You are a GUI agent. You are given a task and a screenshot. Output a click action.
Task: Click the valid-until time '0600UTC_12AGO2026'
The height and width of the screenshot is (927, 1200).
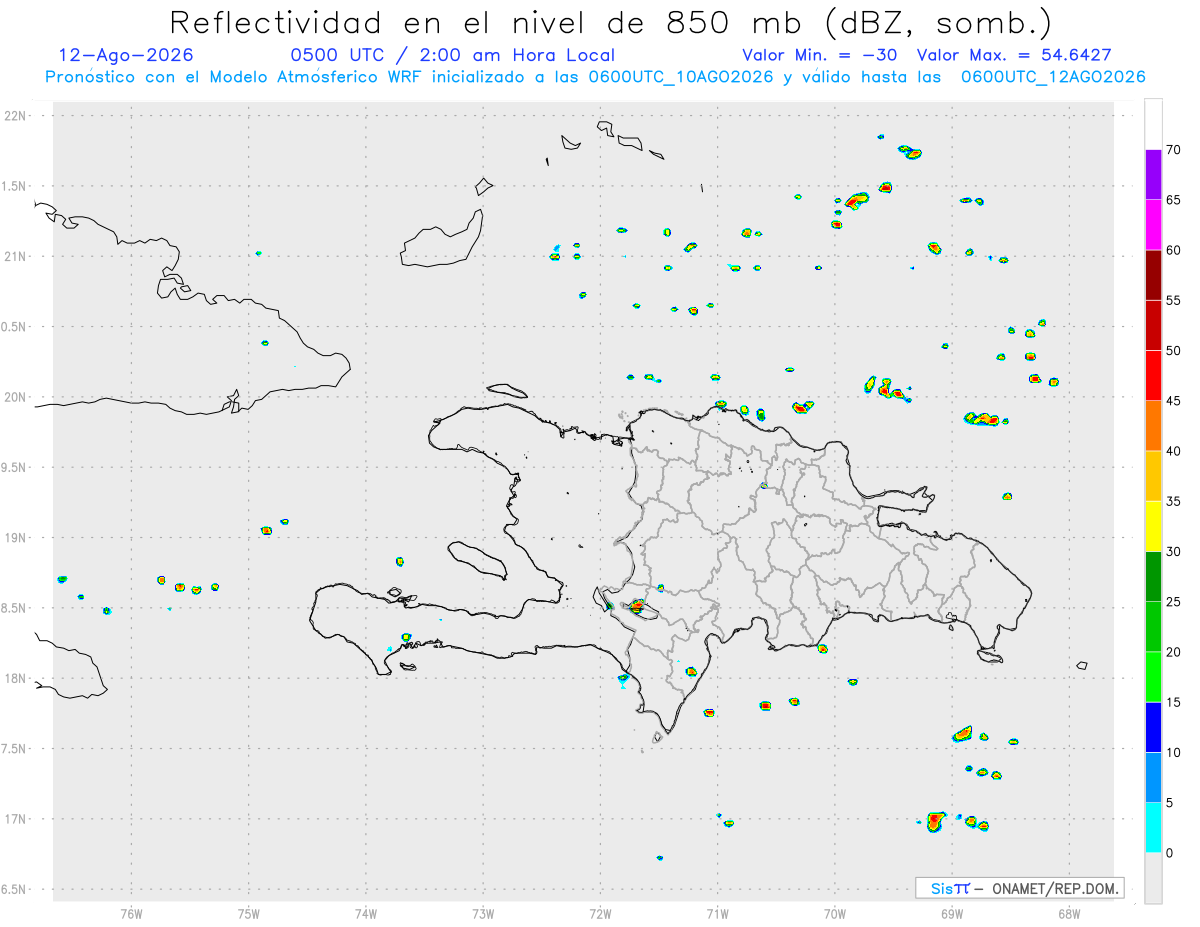point(1053,77)
